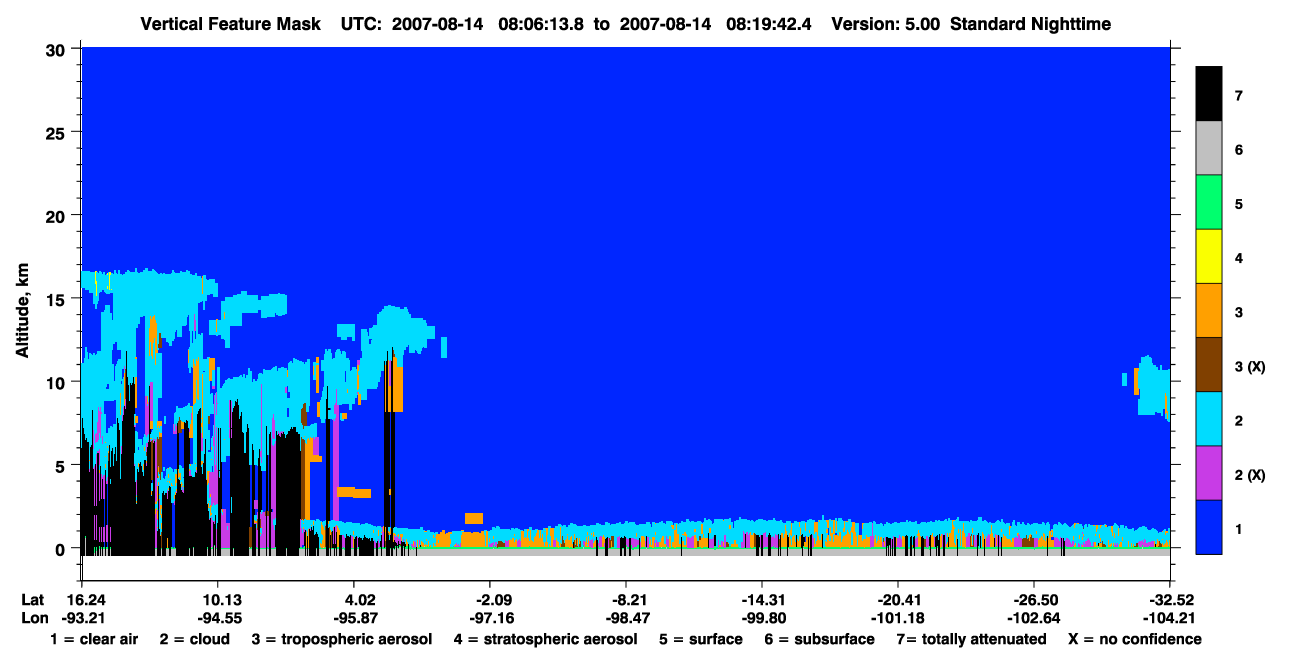The image size is (1300, 667).
Task: Click the 'Vertical Feature Mask' title text
Action: [231, 24]
